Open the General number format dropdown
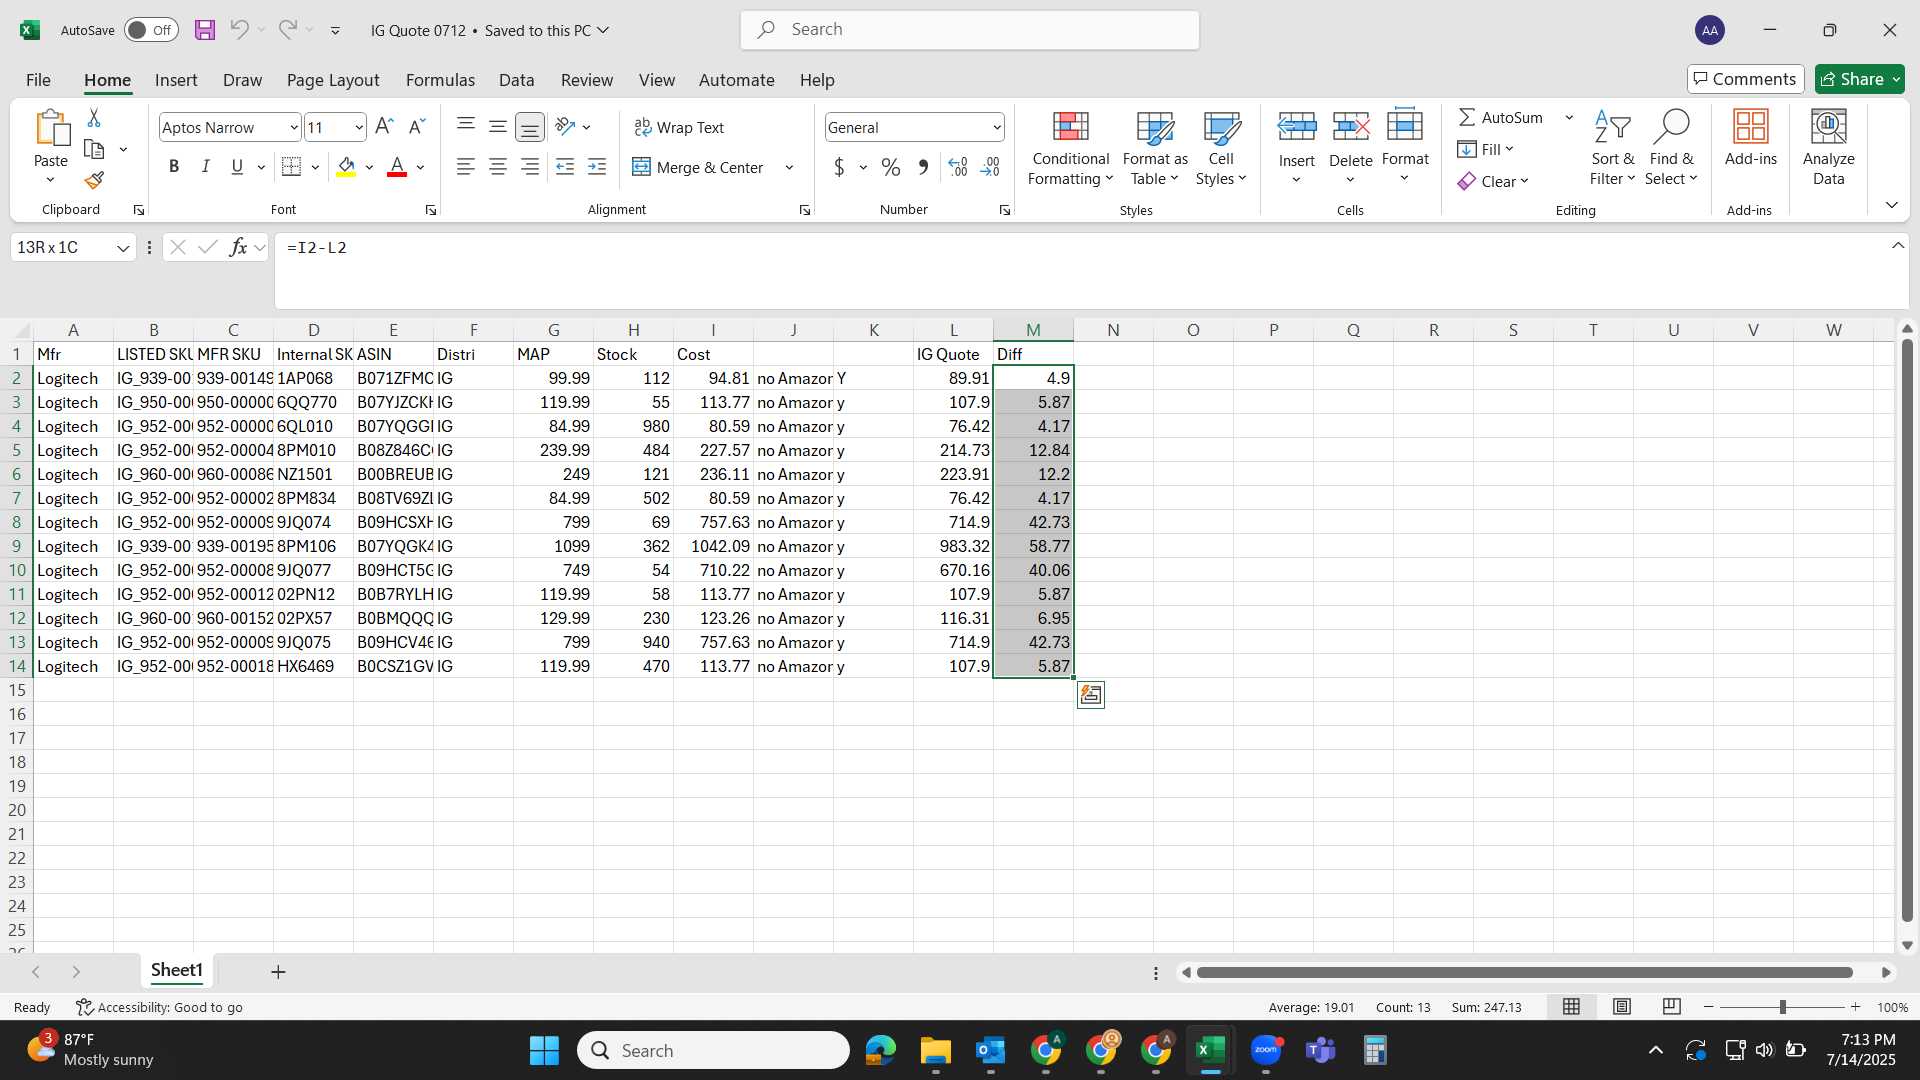 [997, 127]
